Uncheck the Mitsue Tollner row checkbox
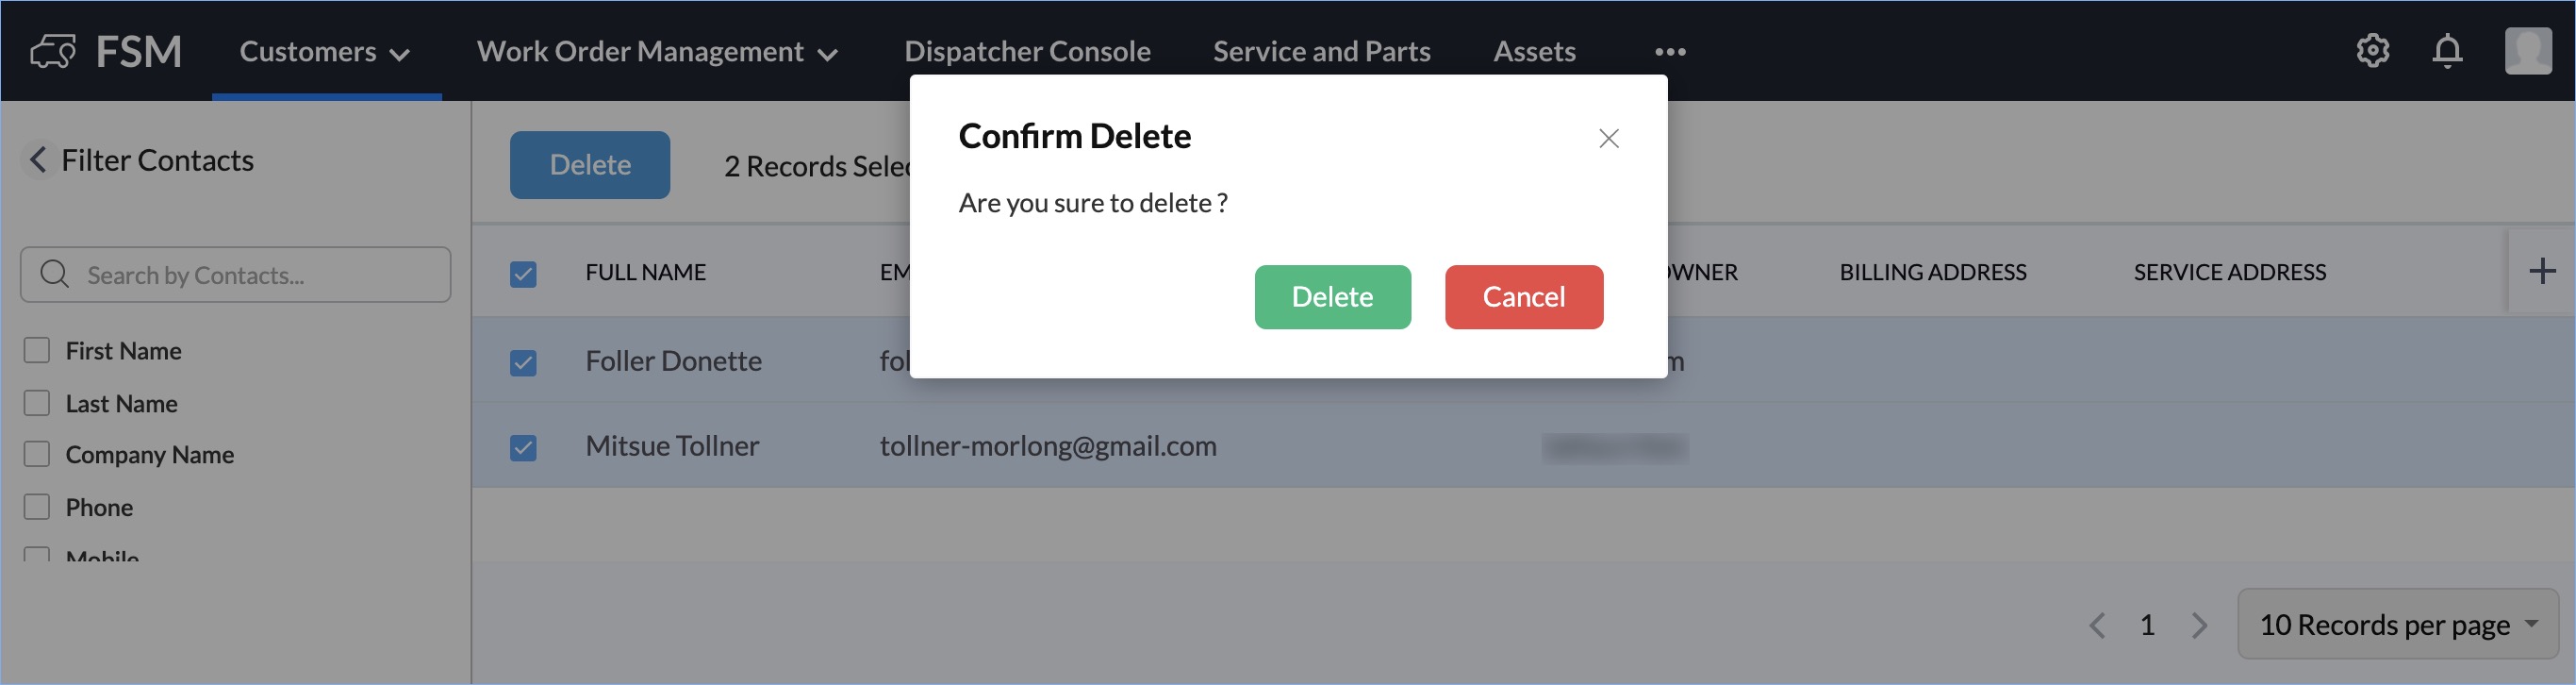 click(523, 447)
